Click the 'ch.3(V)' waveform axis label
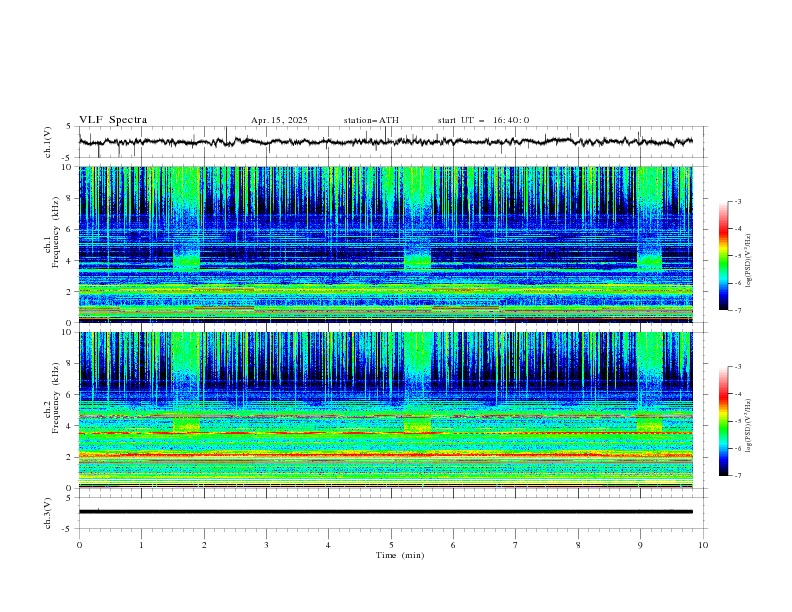 [x=47, y=513]
